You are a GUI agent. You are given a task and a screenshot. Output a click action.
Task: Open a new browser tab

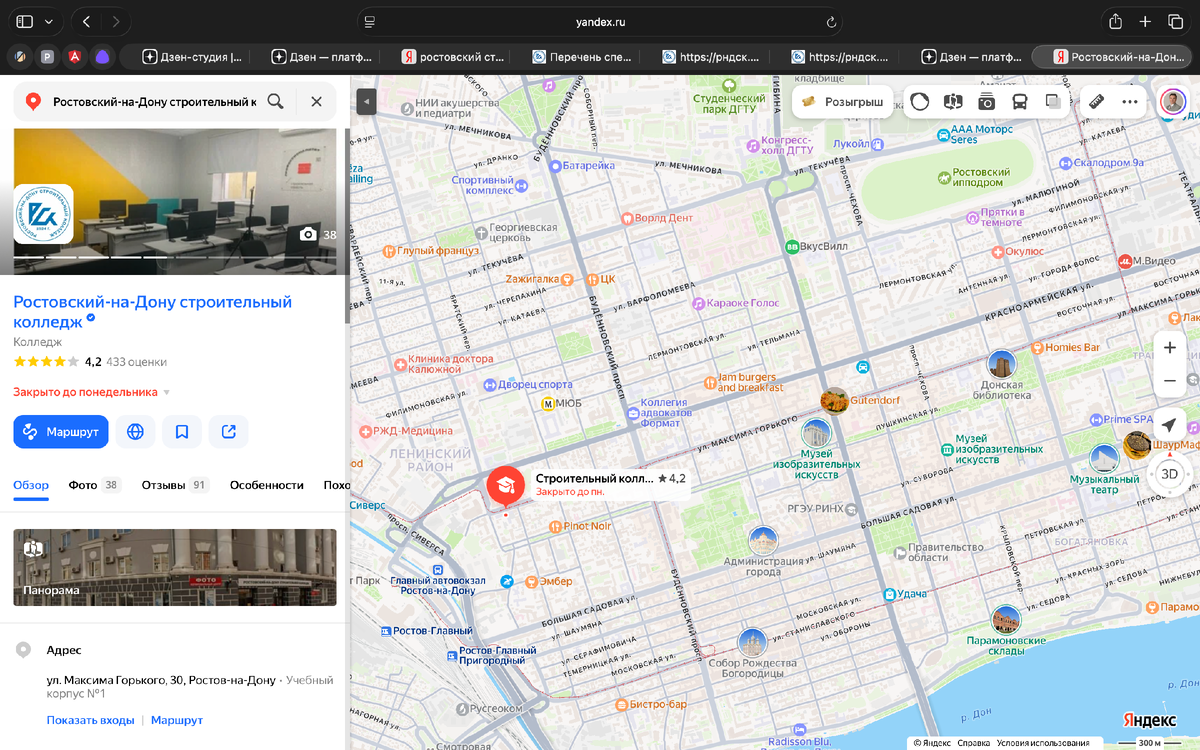coord(1146,21)
